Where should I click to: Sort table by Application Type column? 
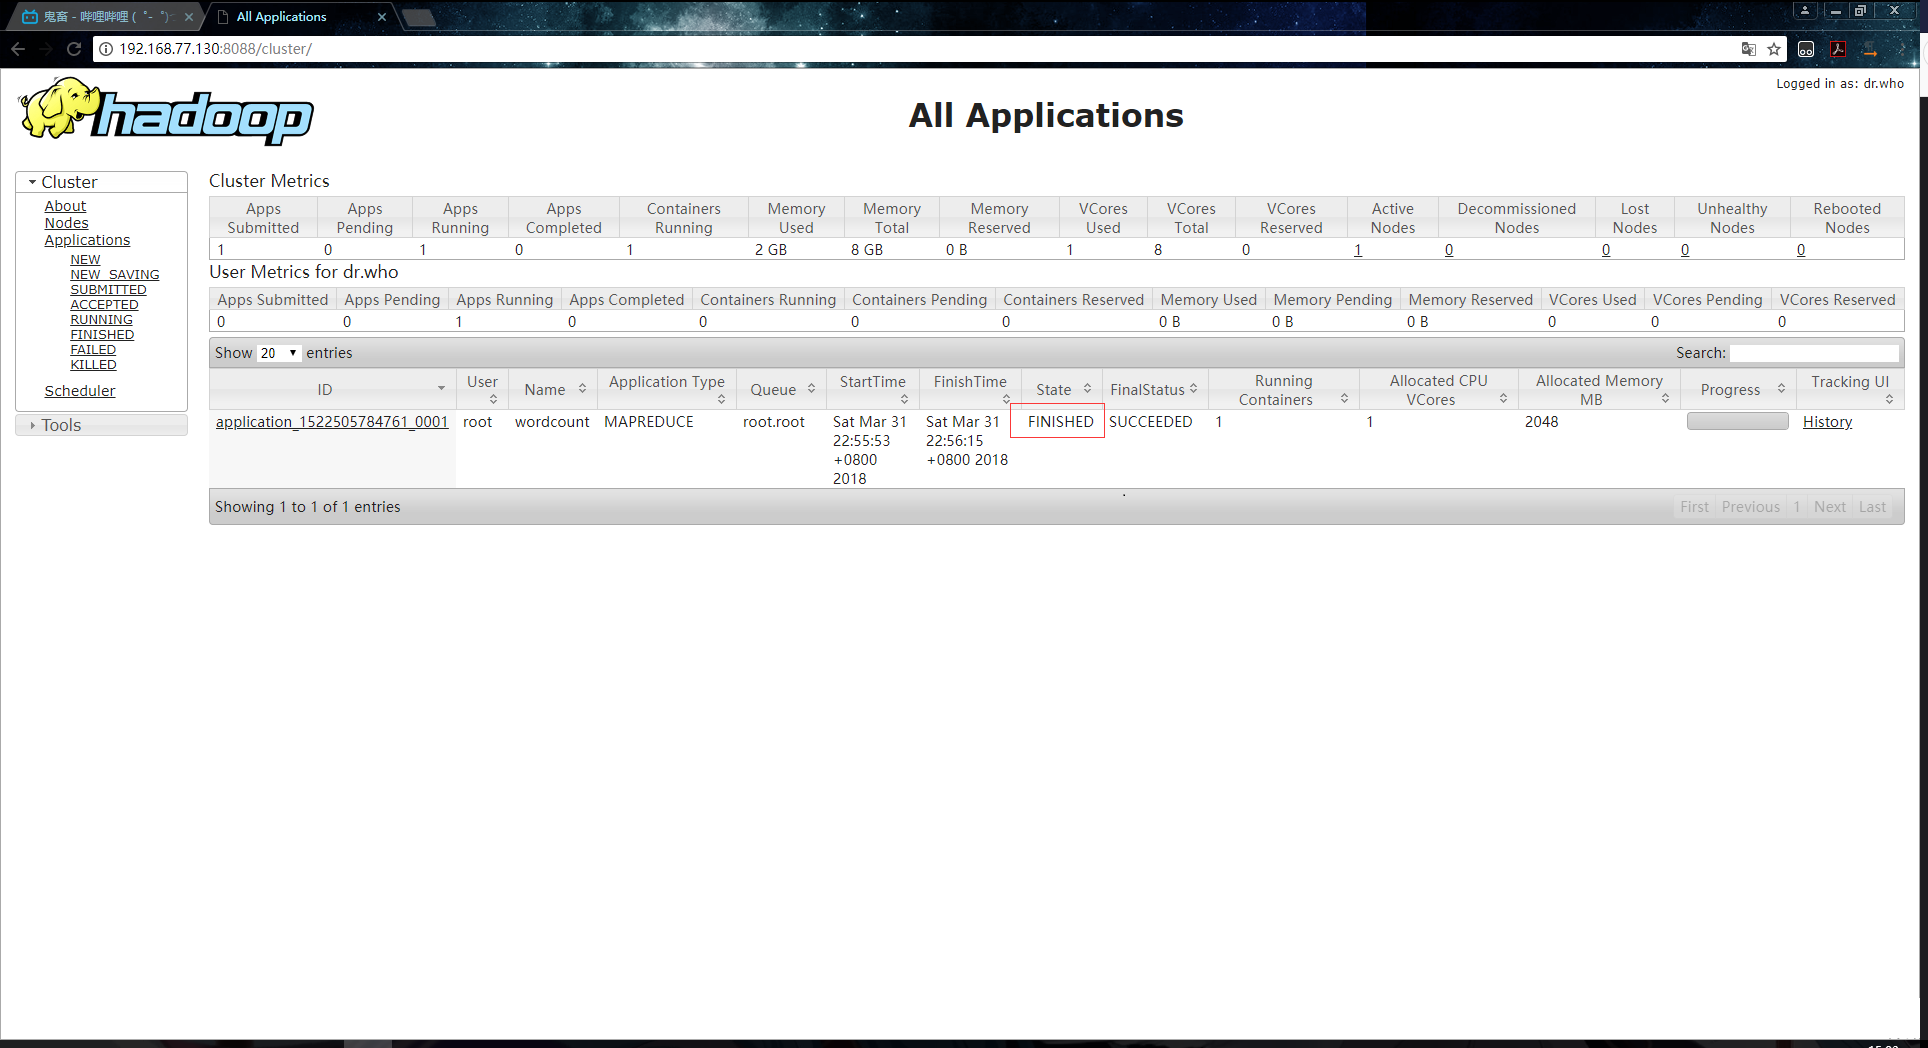pos(667,389)
